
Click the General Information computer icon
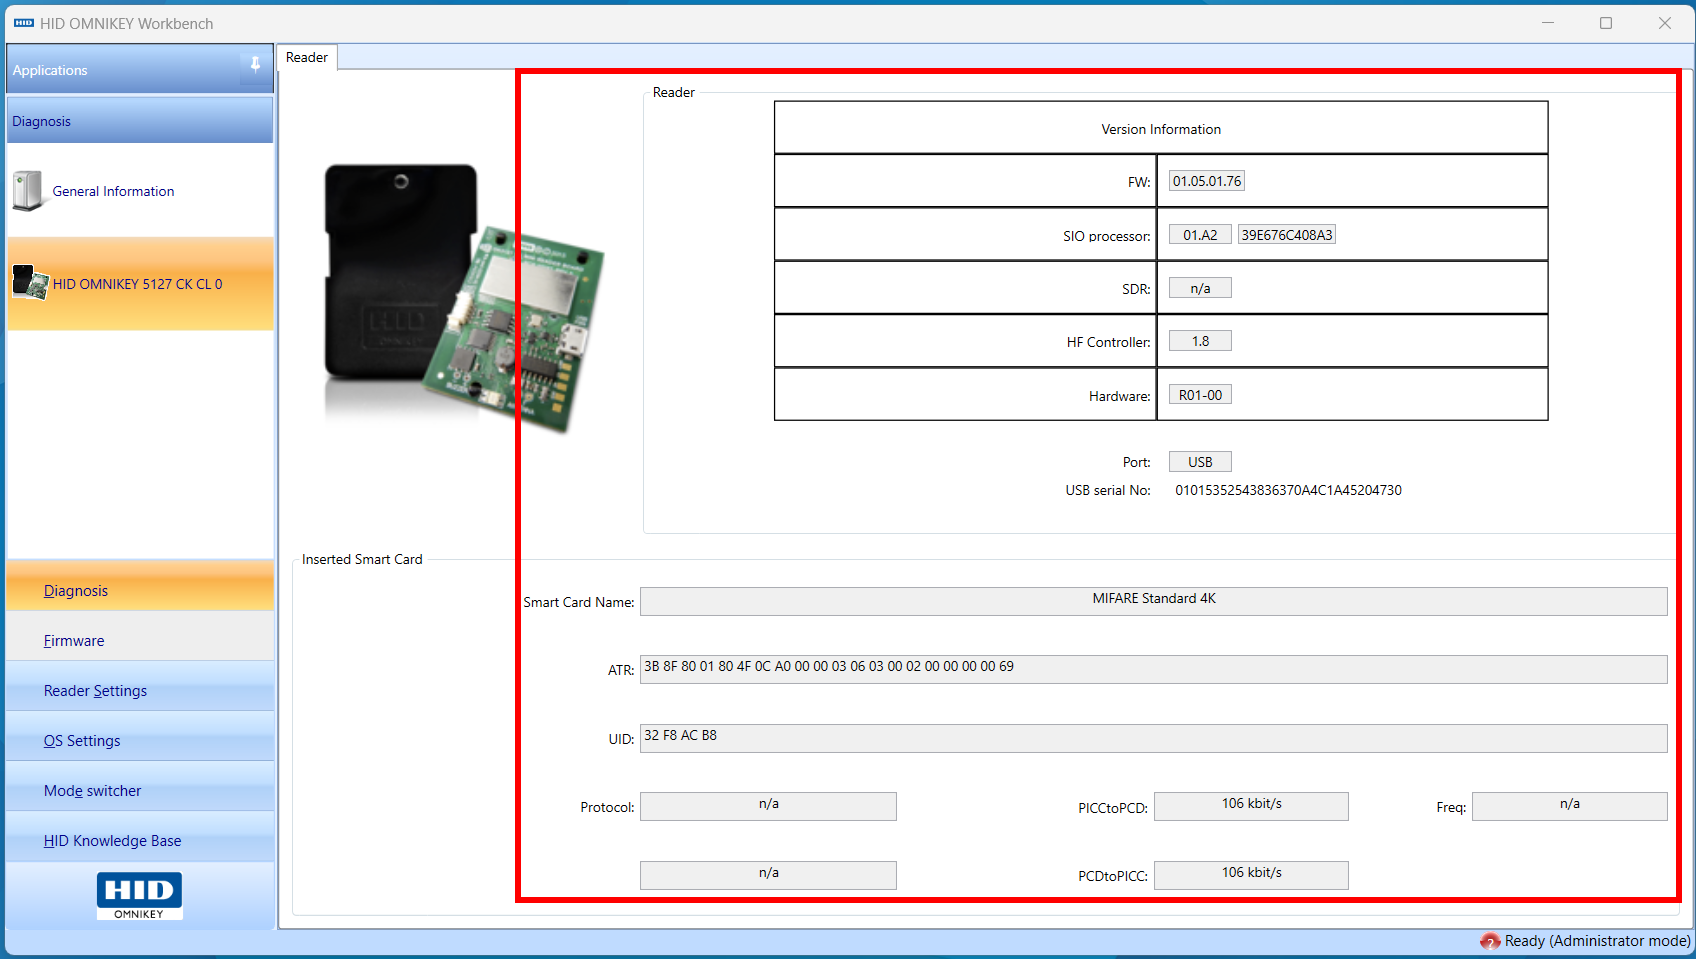(28, 191)
